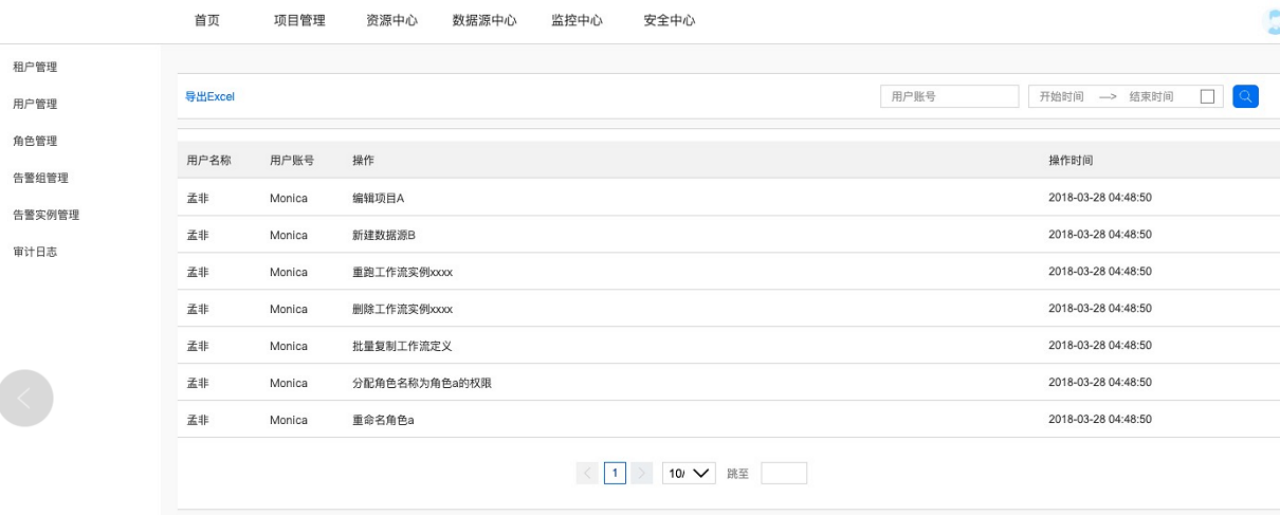The width and height of the screenshot is (1280, 515).
Task: Select page 1 in the pagination
Action: coord(615,473)
